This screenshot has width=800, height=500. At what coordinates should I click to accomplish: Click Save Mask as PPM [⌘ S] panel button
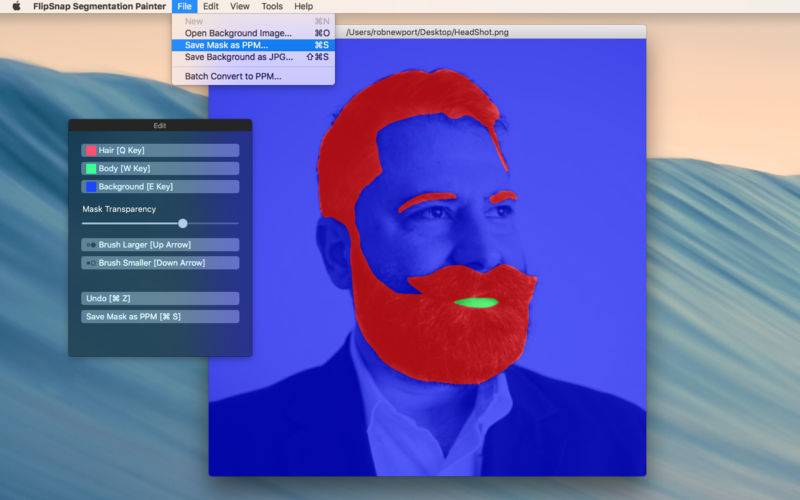click(x=160, y=316)
